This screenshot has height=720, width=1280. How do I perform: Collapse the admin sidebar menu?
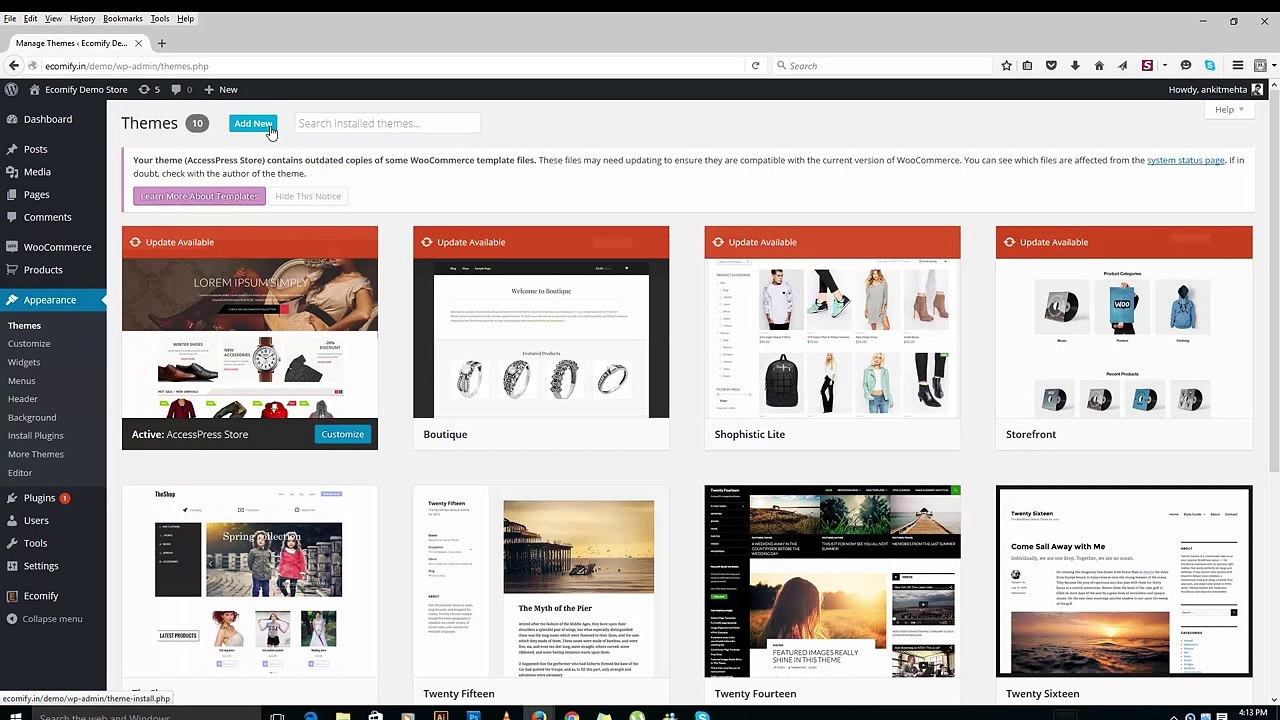tap(53, 619)
